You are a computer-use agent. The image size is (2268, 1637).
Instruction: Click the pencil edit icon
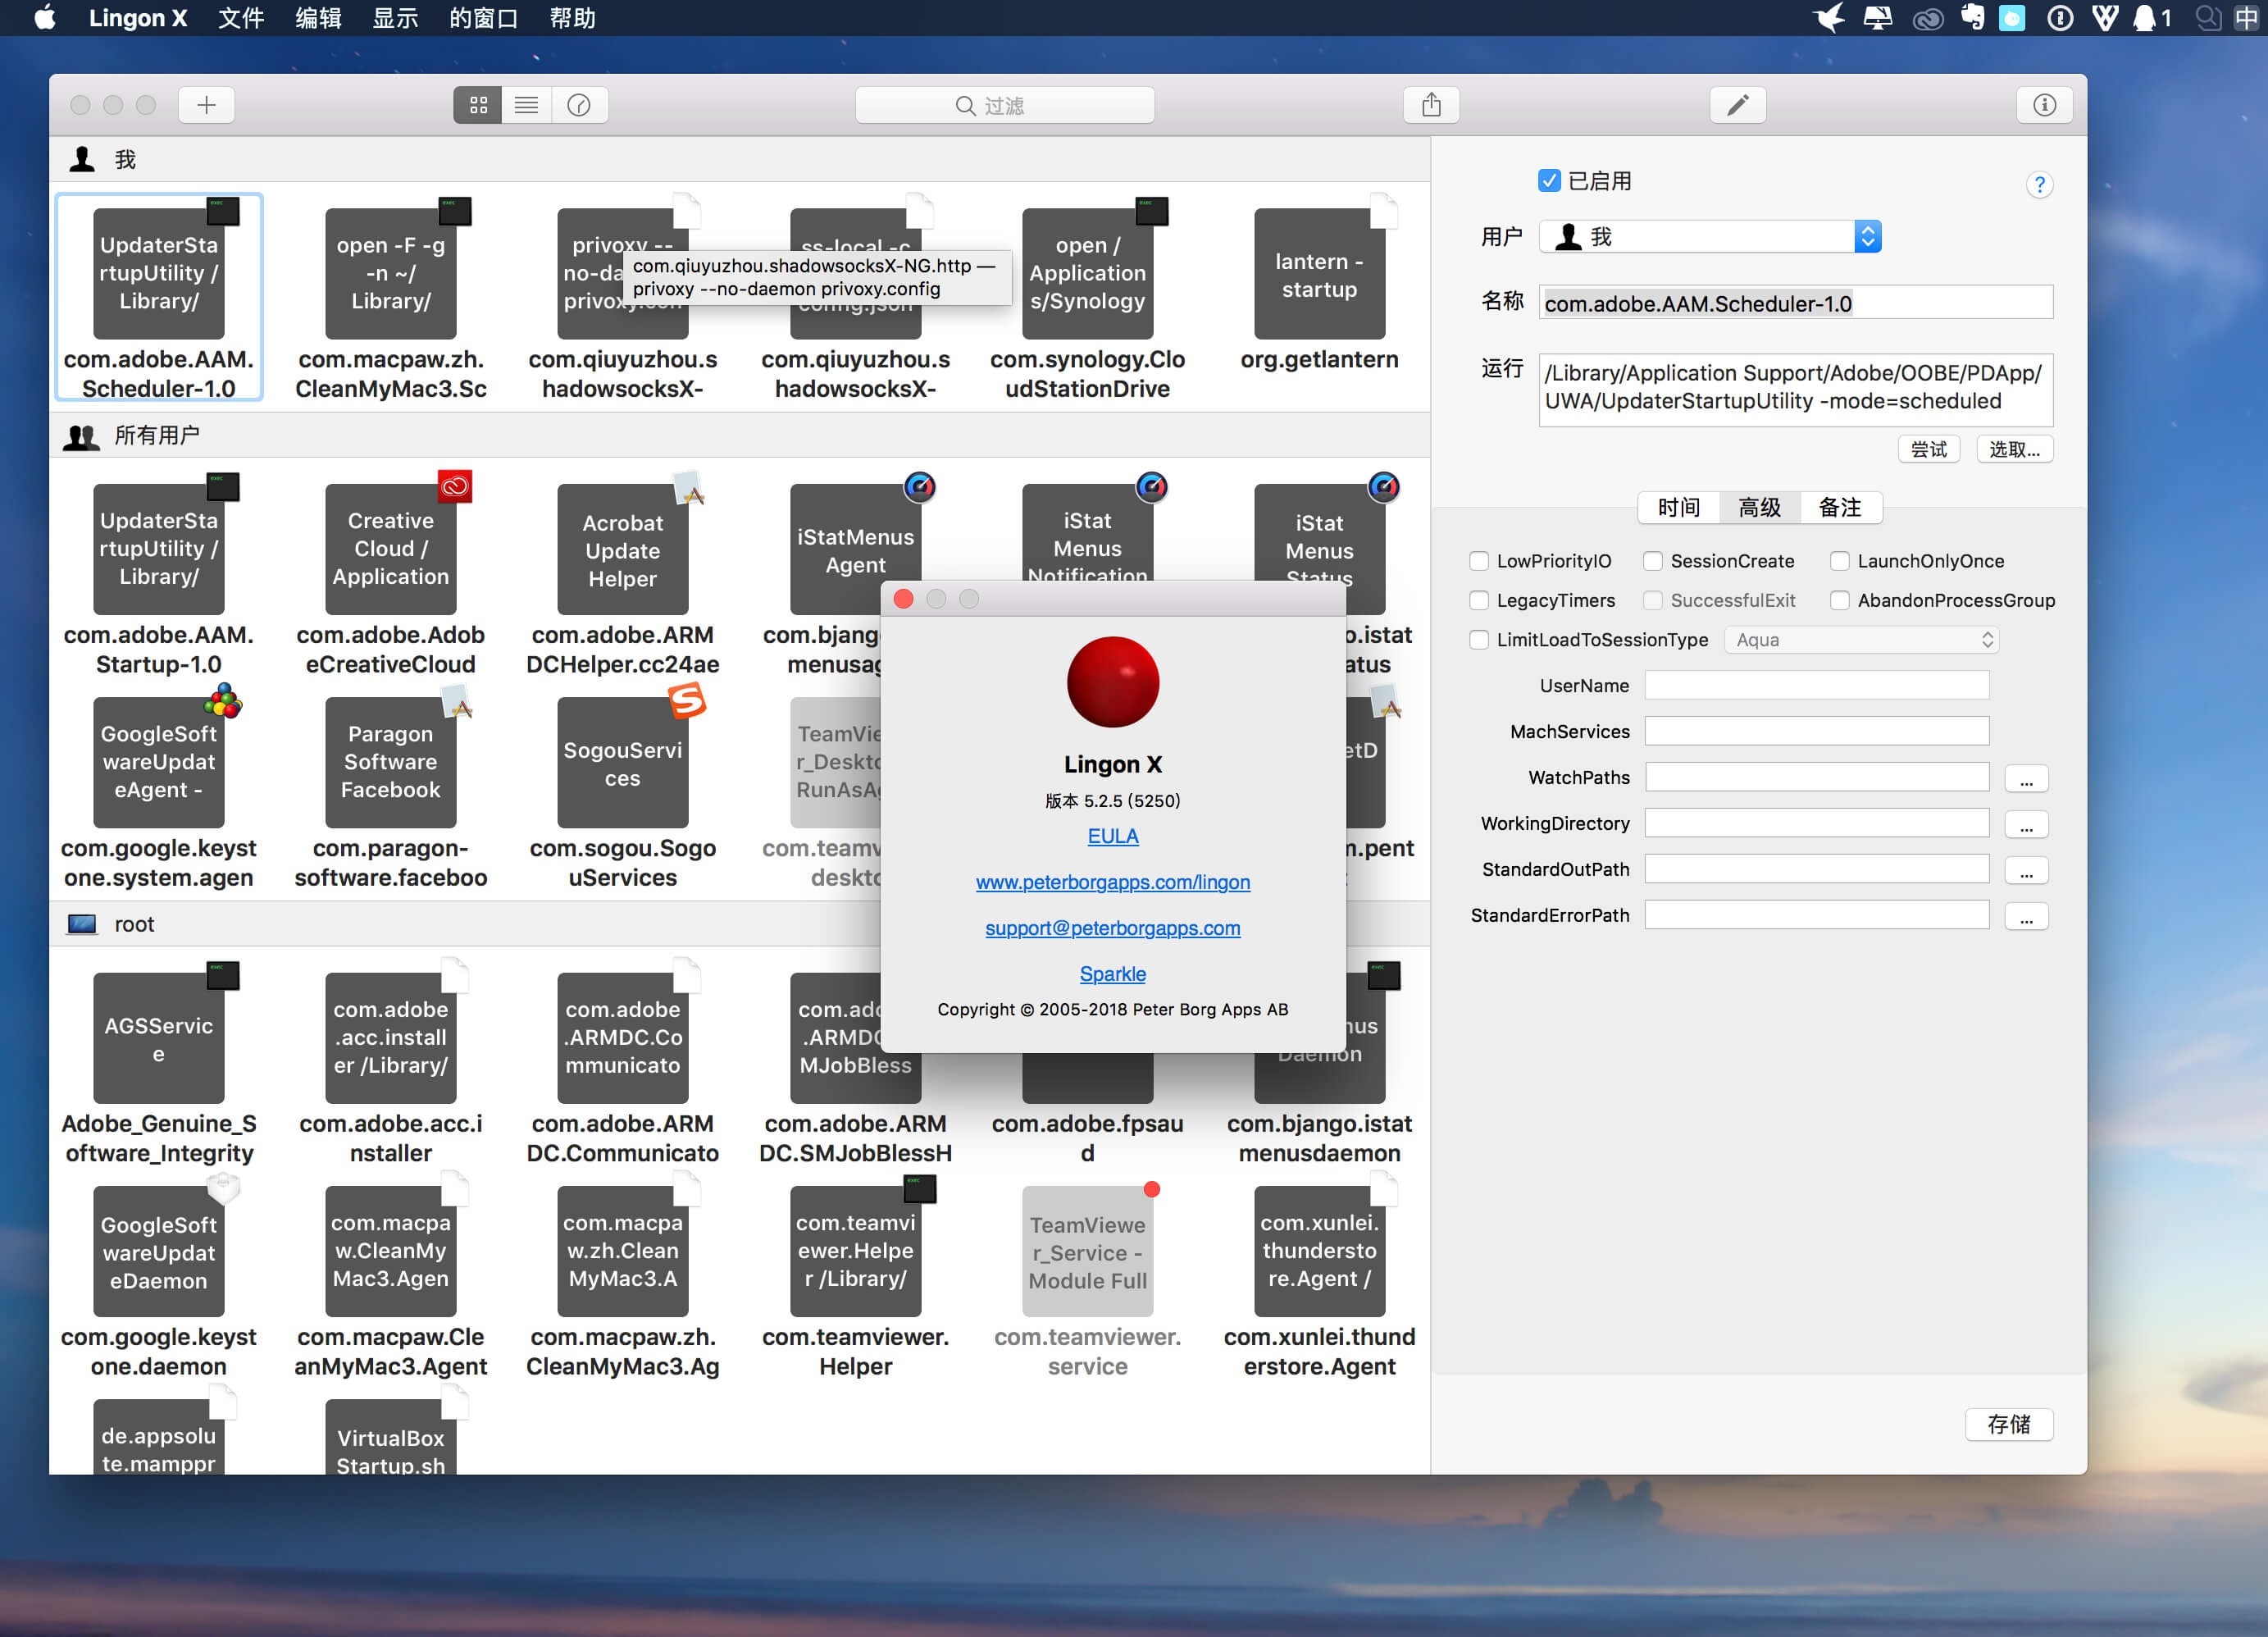(1737, 105)
